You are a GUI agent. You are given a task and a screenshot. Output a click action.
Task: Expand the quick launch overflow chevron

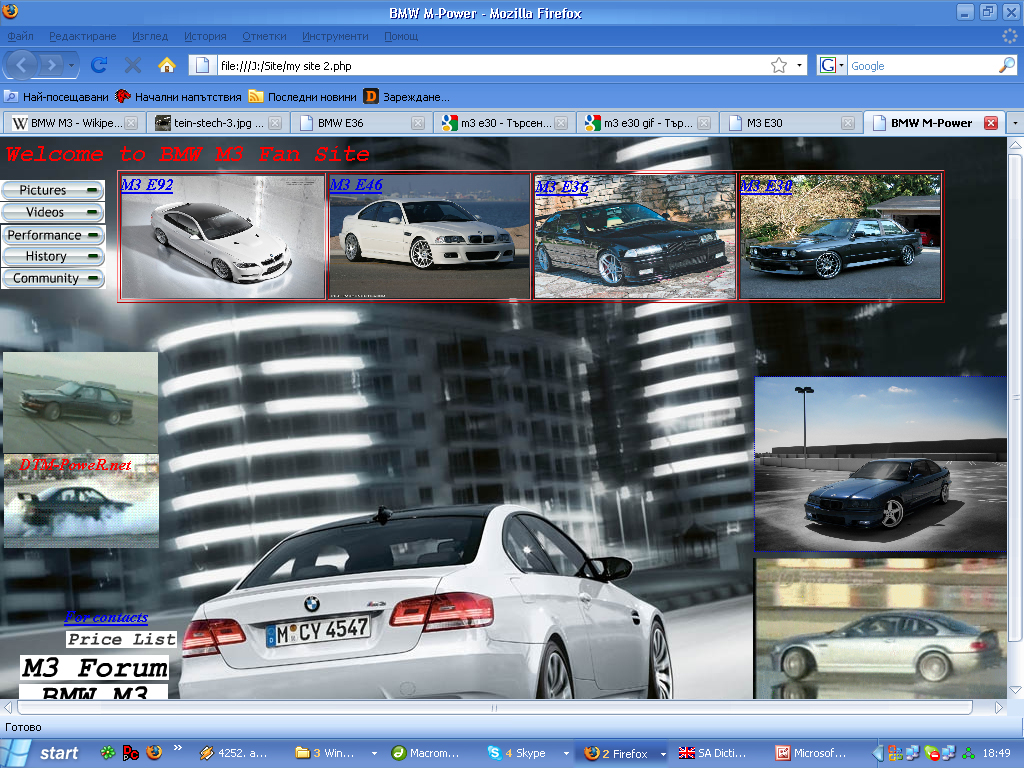(x=178, y=748)
